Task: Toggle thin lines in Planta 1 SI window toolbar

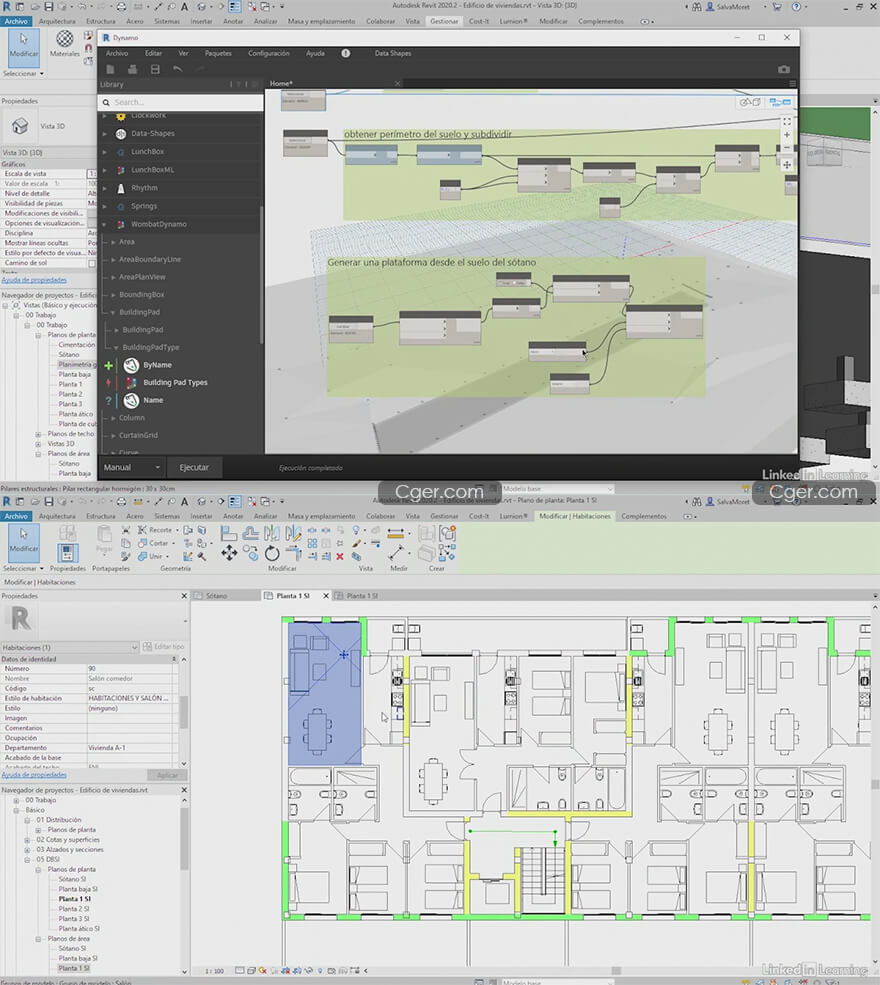Action: 234,501
